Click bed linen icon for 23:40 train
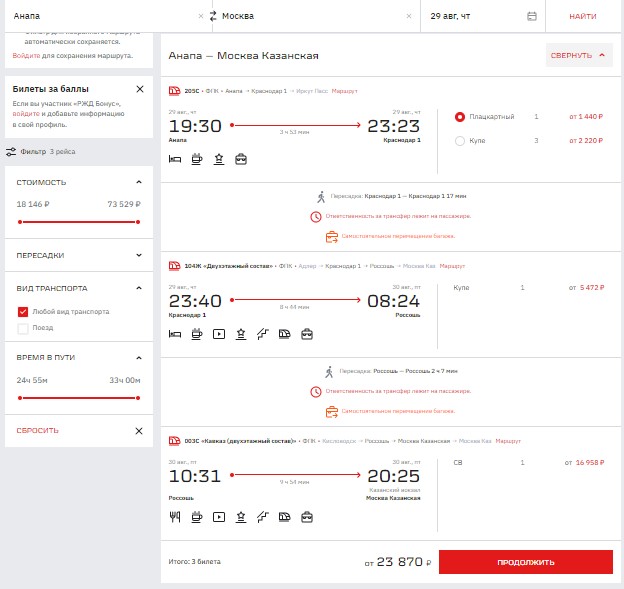The width and height of the screenshot is (624, 589). click(x=175, y=334)
